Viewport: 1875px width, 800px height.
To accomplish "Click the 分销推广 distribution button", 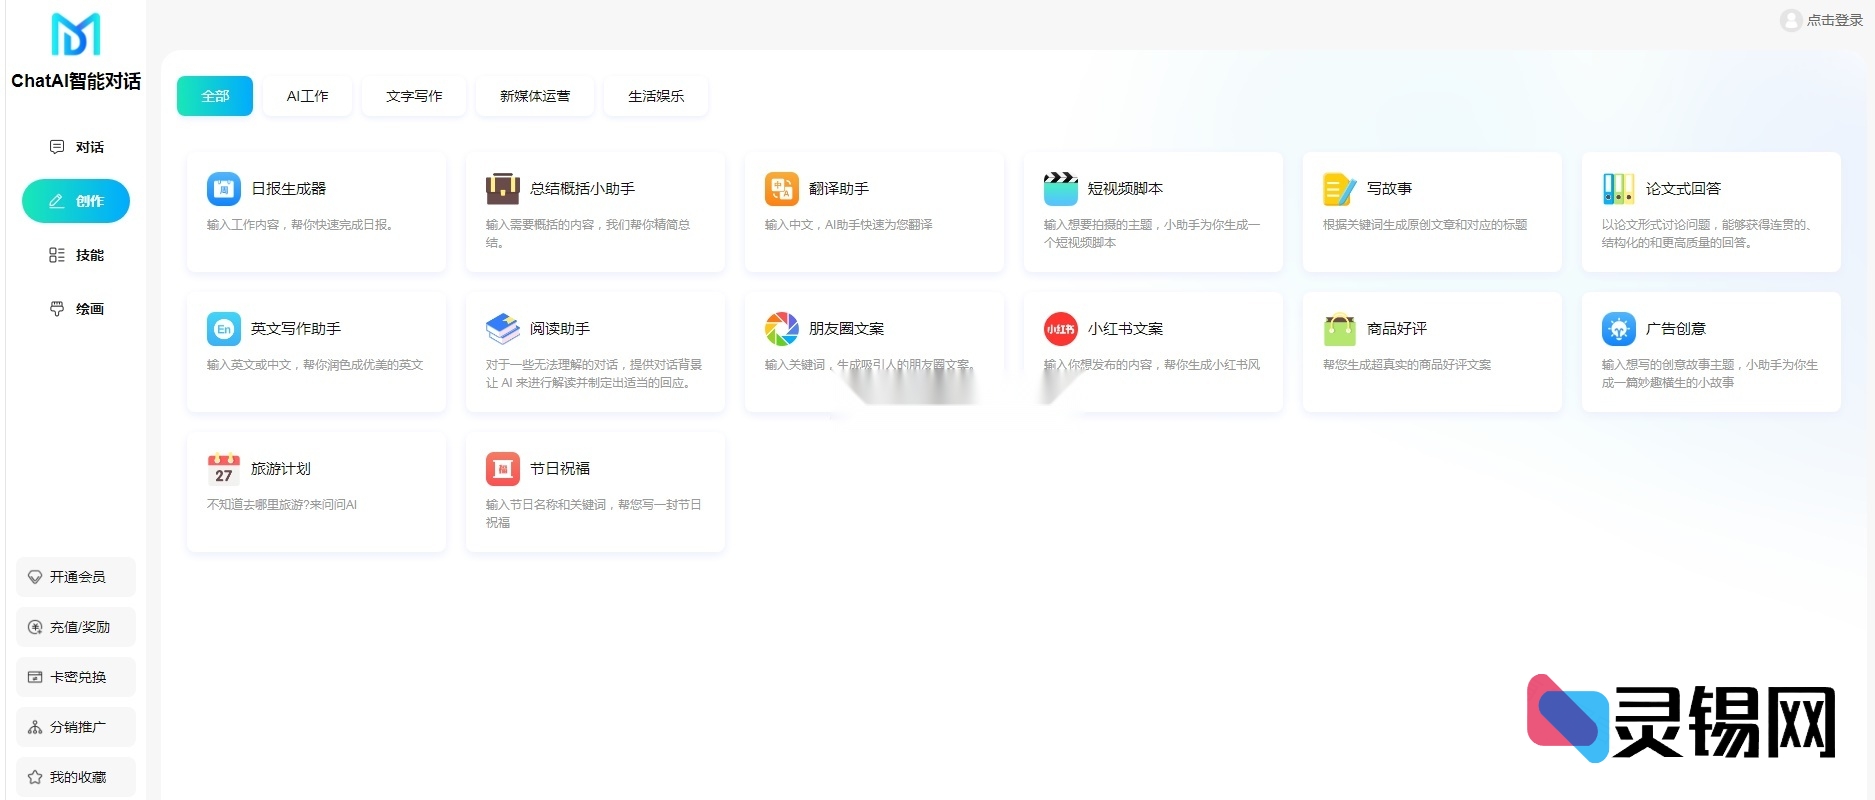I will (x=76, y=727).
